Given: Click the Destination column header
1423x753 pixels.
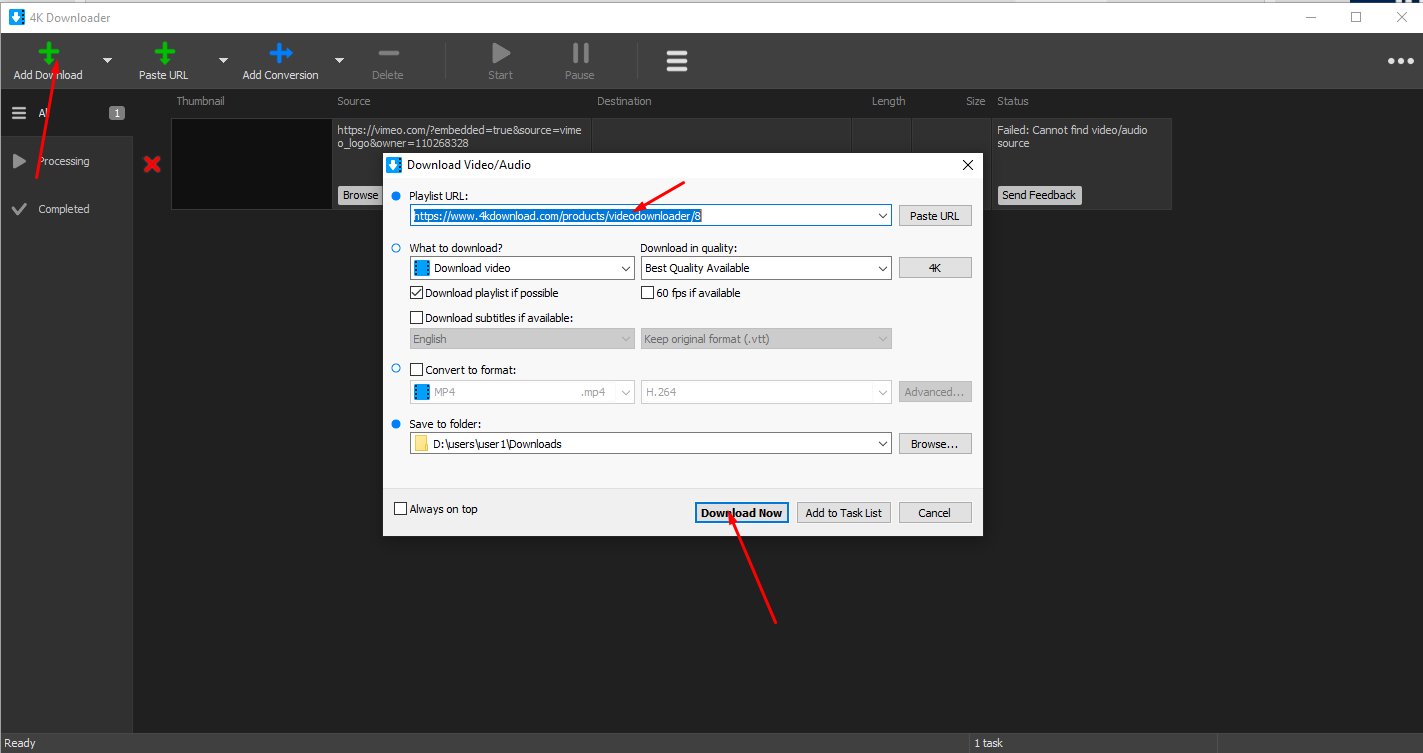Looking at the screenshot, I should (624, 101).
